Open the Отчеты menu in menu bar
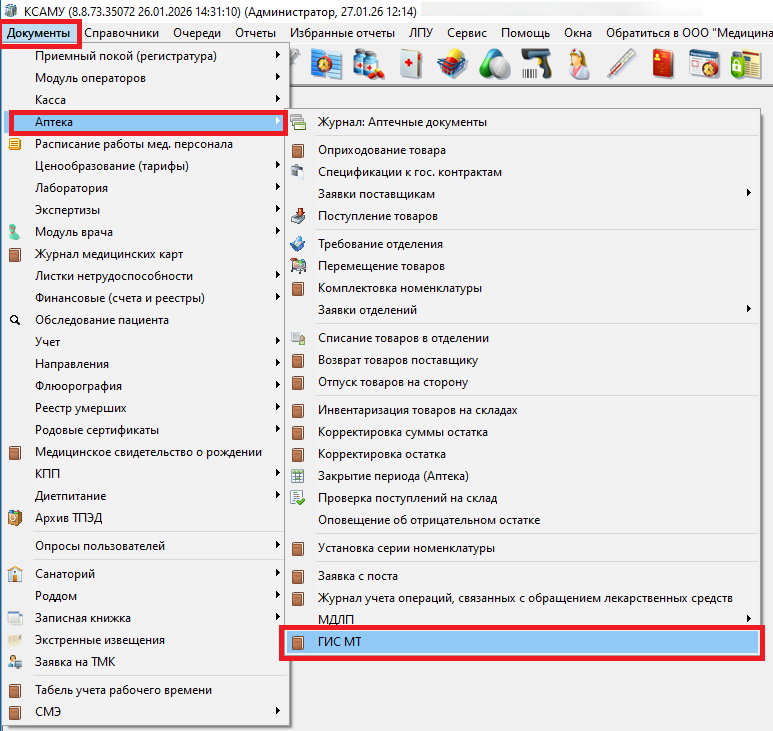Image resolution: width=773 pixels, height=731 pixels. click(255, 33)
